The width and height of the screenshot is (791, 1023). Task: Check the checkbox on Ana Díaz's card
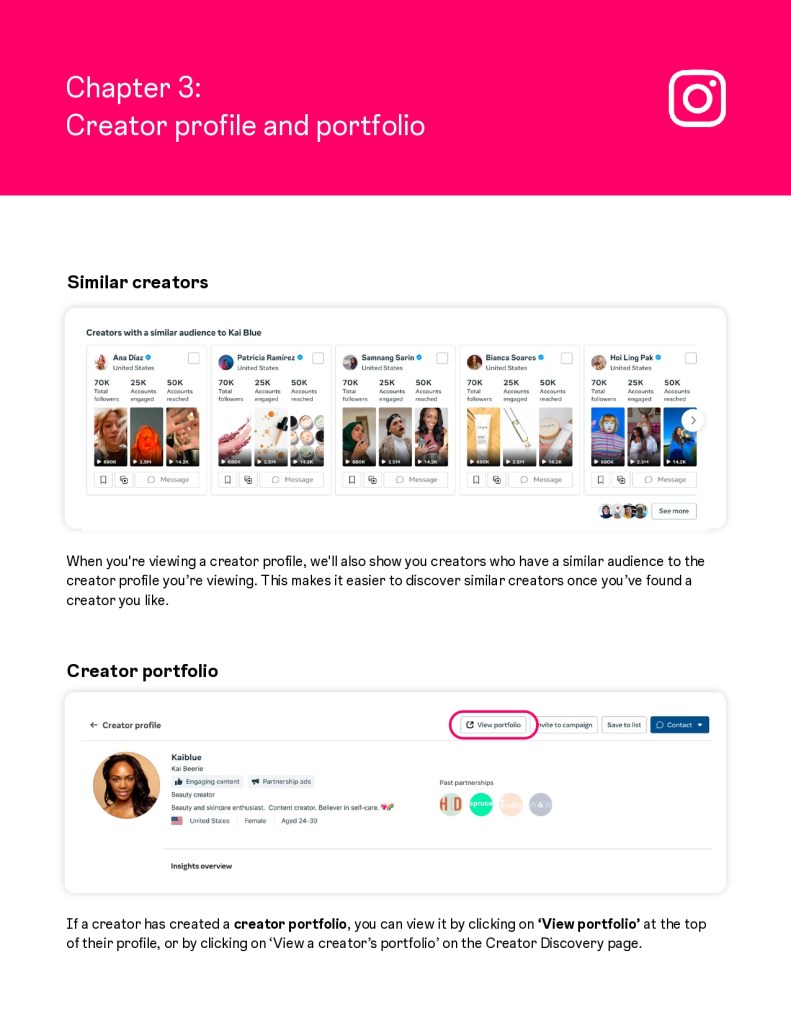193,358
